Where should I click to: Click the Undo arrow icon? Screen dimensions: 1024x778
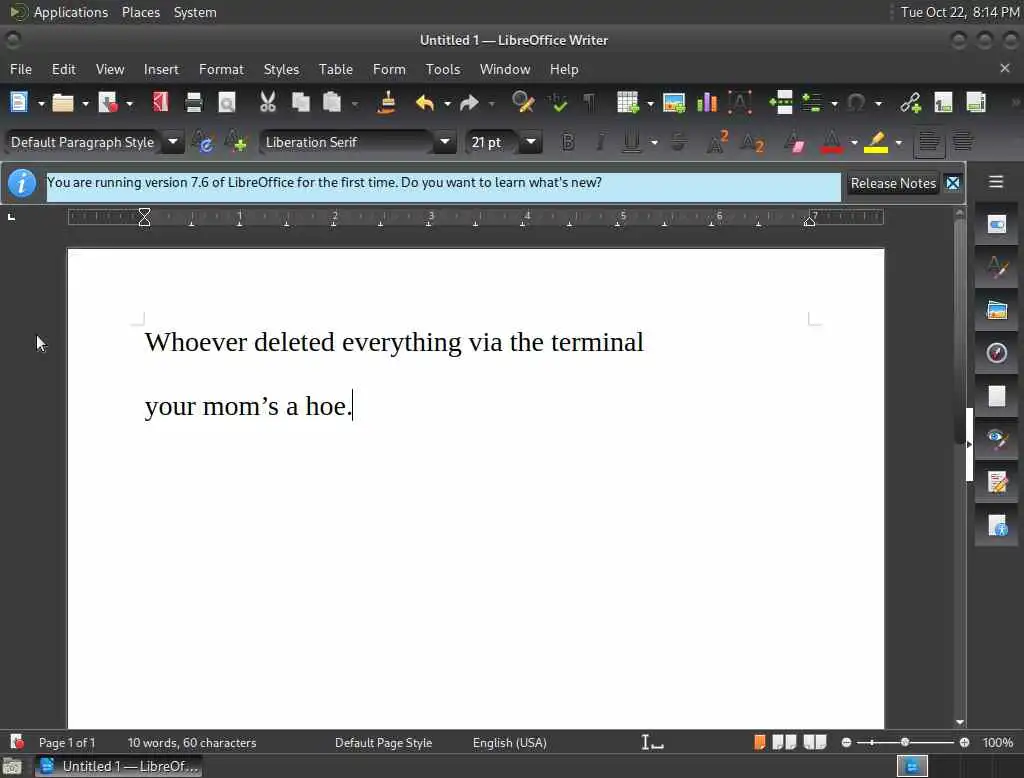coord(424,103)
